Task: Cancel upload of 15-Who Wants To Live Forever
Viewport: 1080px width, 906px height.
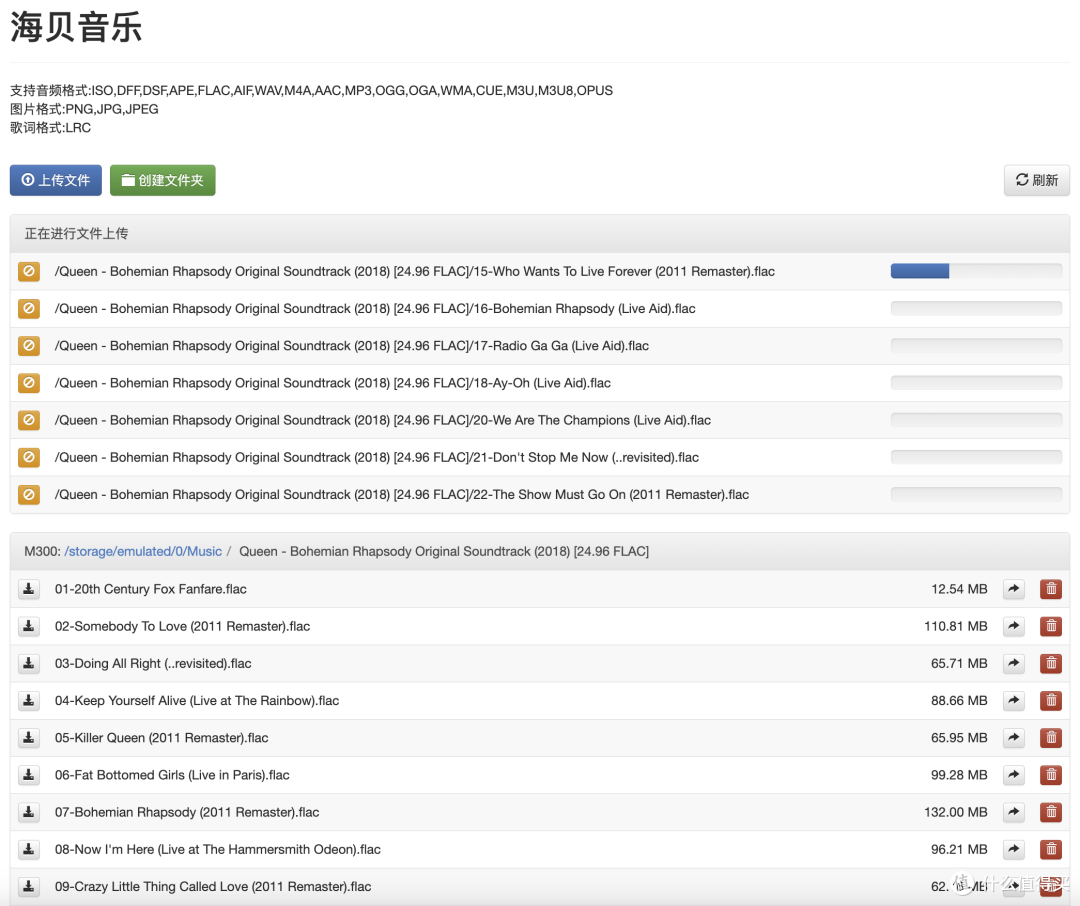Action: [29, 271]
